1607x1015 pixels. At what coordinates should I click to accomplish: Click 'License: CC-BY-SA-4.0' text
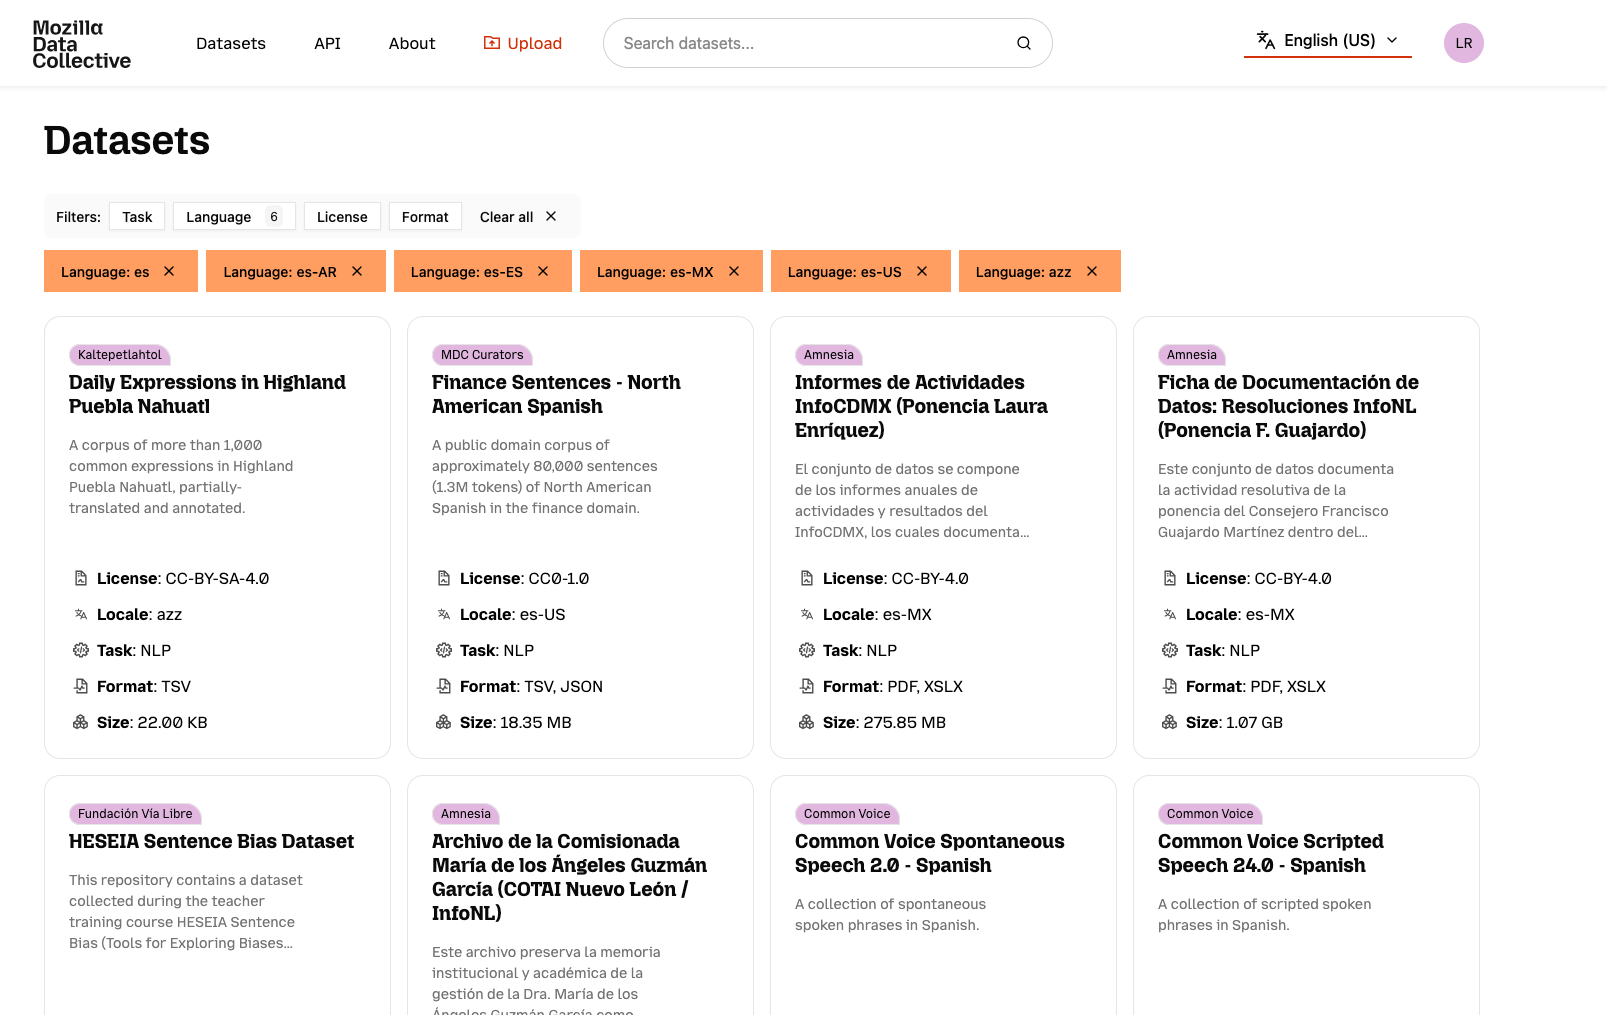point(183,578)
